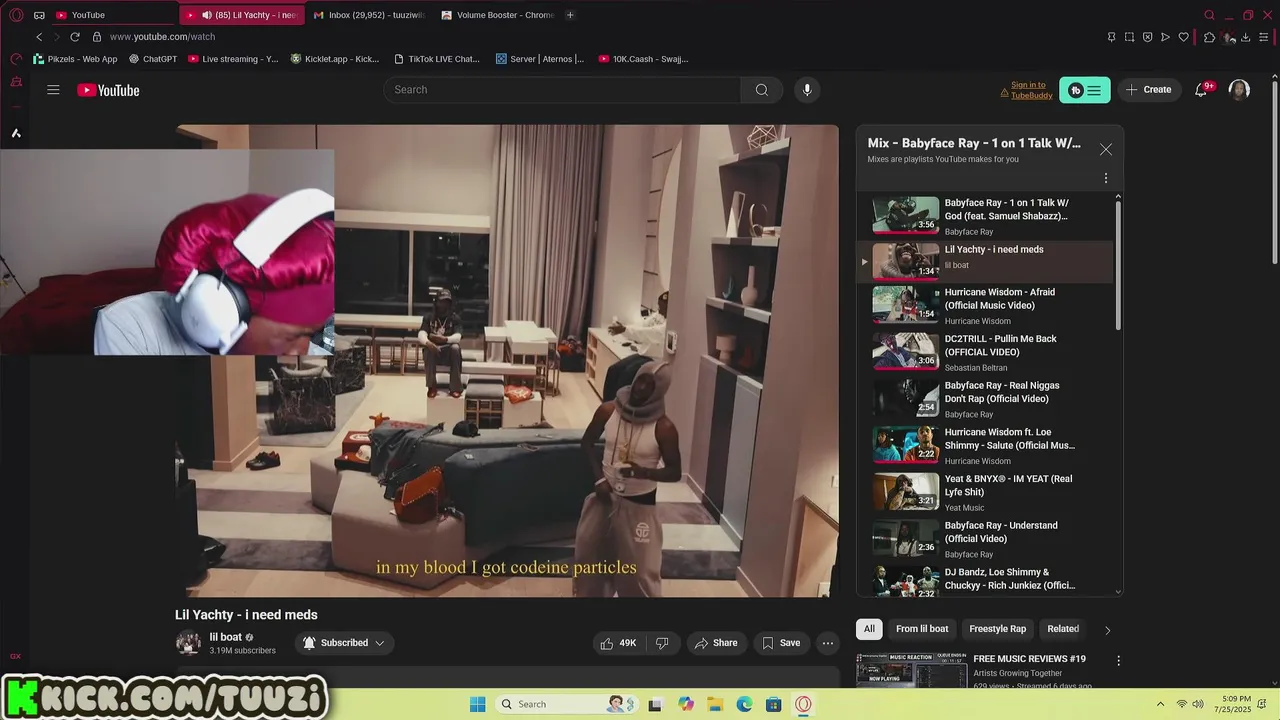
Task: Select the Freestyle Rap chip
Action: 997,629
